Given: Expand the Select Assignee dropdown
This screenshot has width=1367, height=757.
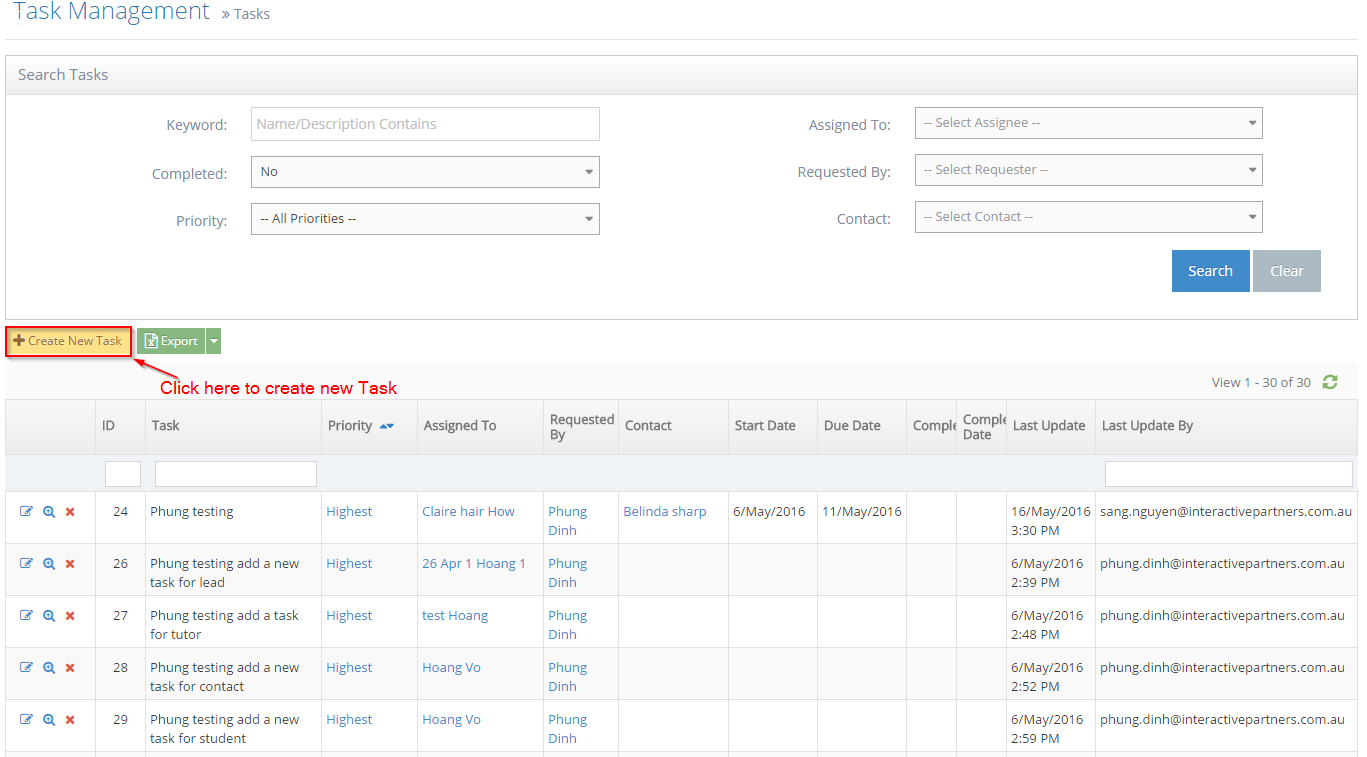Looking at the screenshot, I should pos(1088,122).
